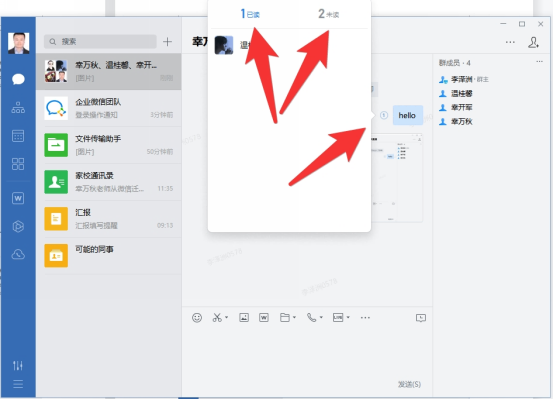This screenshot has width=554, height=399.
Task: Expand the phone call dropdown arrow
Action: (321, 317)
